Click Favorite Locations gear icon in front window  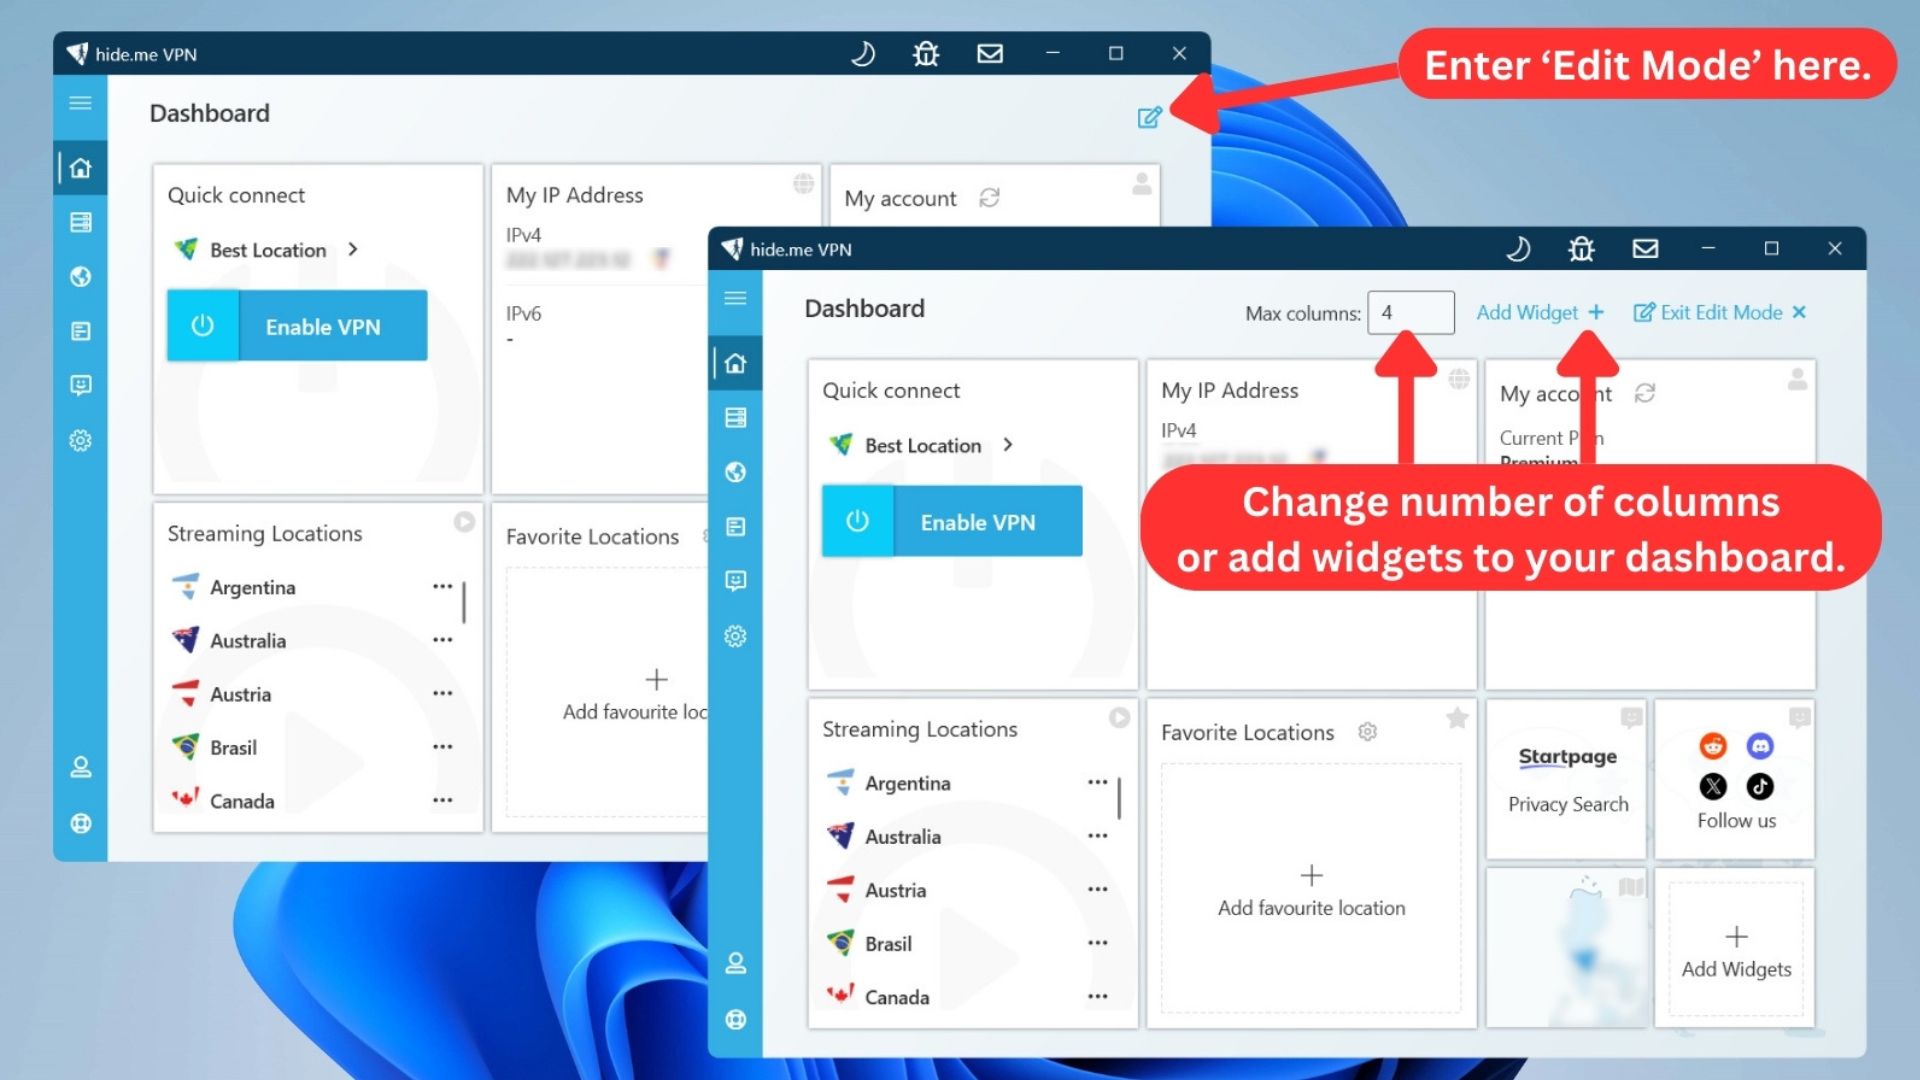[x=1367, y=732]
